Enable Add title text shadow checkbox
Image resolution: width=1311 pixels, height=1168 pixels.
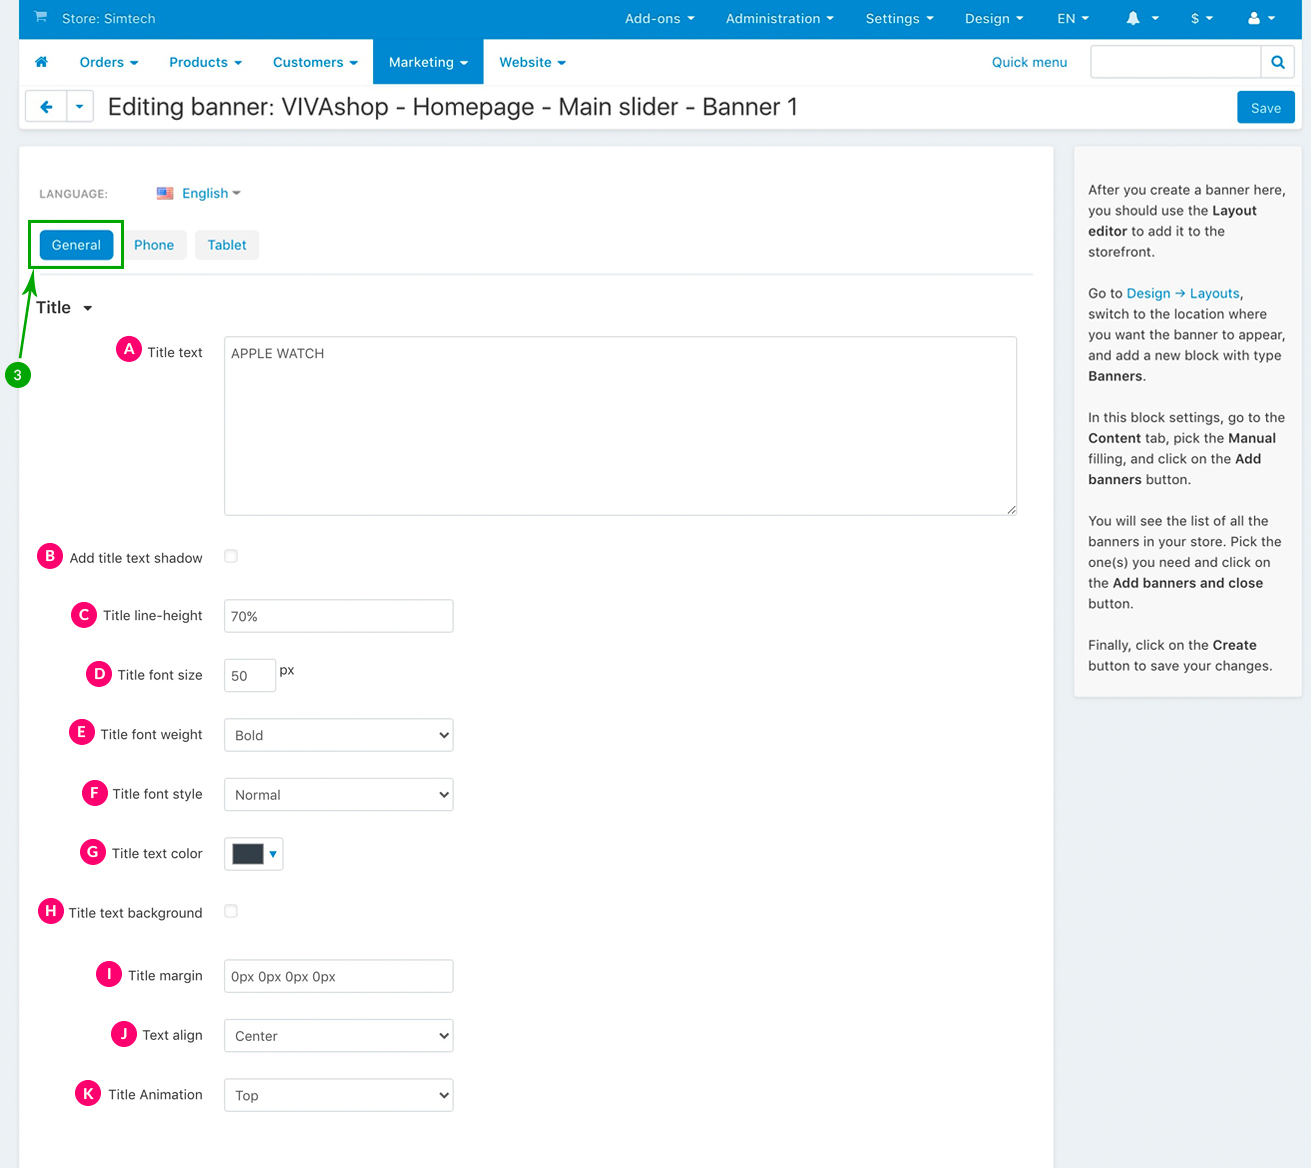tap(231, 557)
